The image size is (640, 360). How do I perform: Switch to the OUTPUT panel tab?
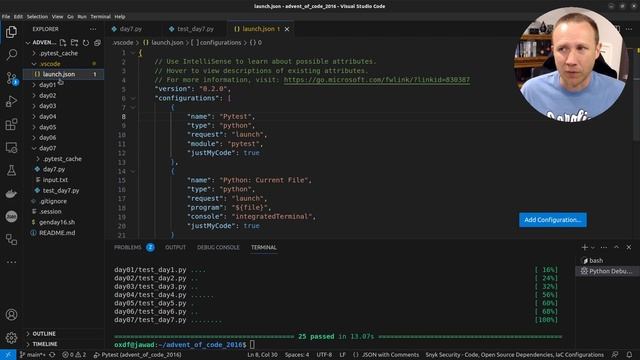click(176, 247)
